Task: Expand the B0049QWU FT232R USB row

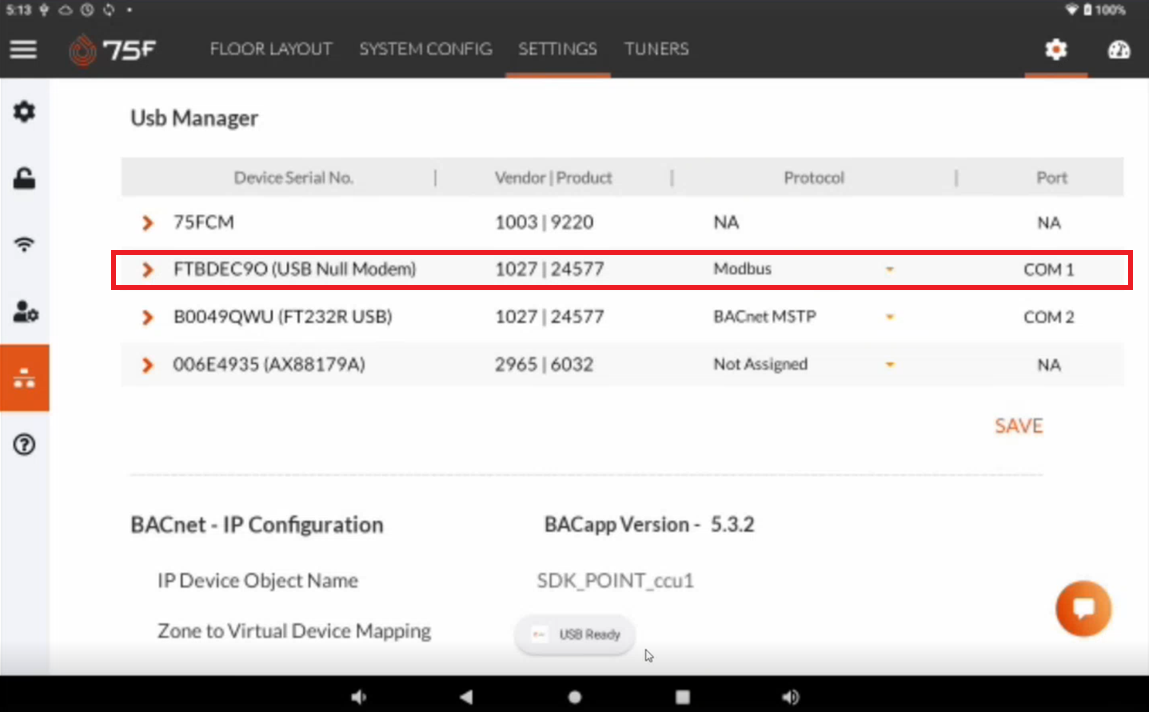Action: point(148,317)
